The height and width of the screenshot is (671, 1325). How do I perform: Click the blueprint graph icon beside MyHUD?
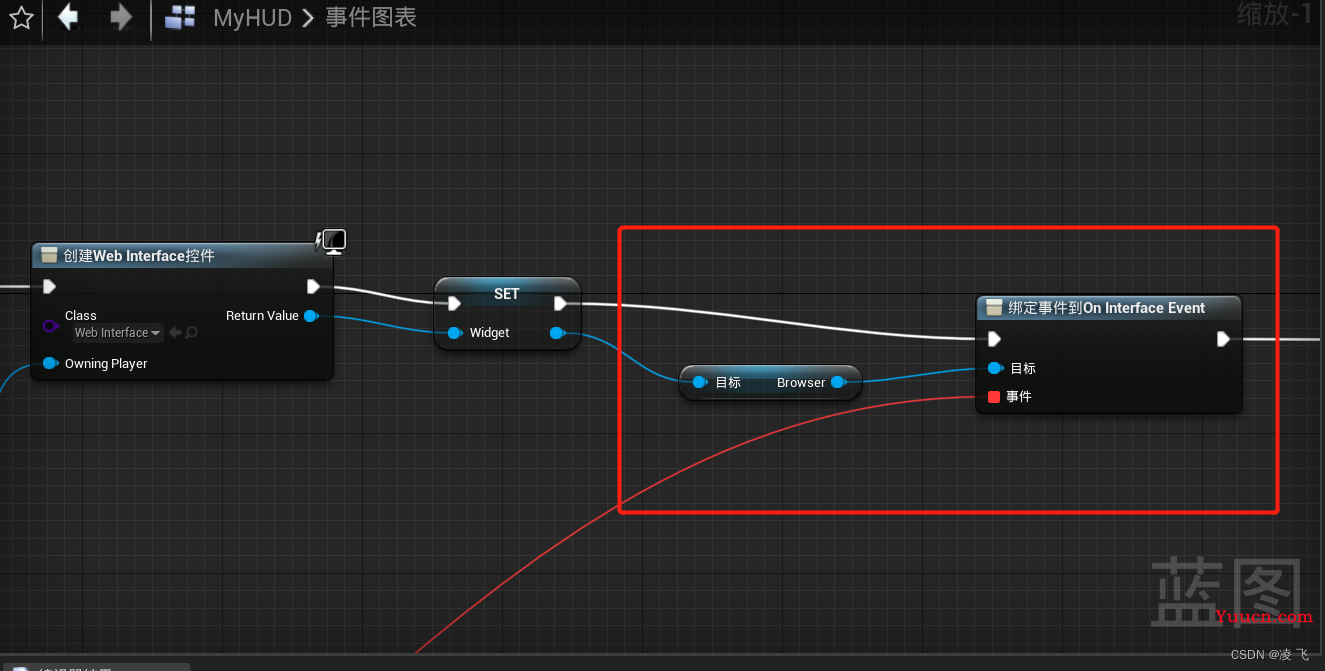pos(180,17)
